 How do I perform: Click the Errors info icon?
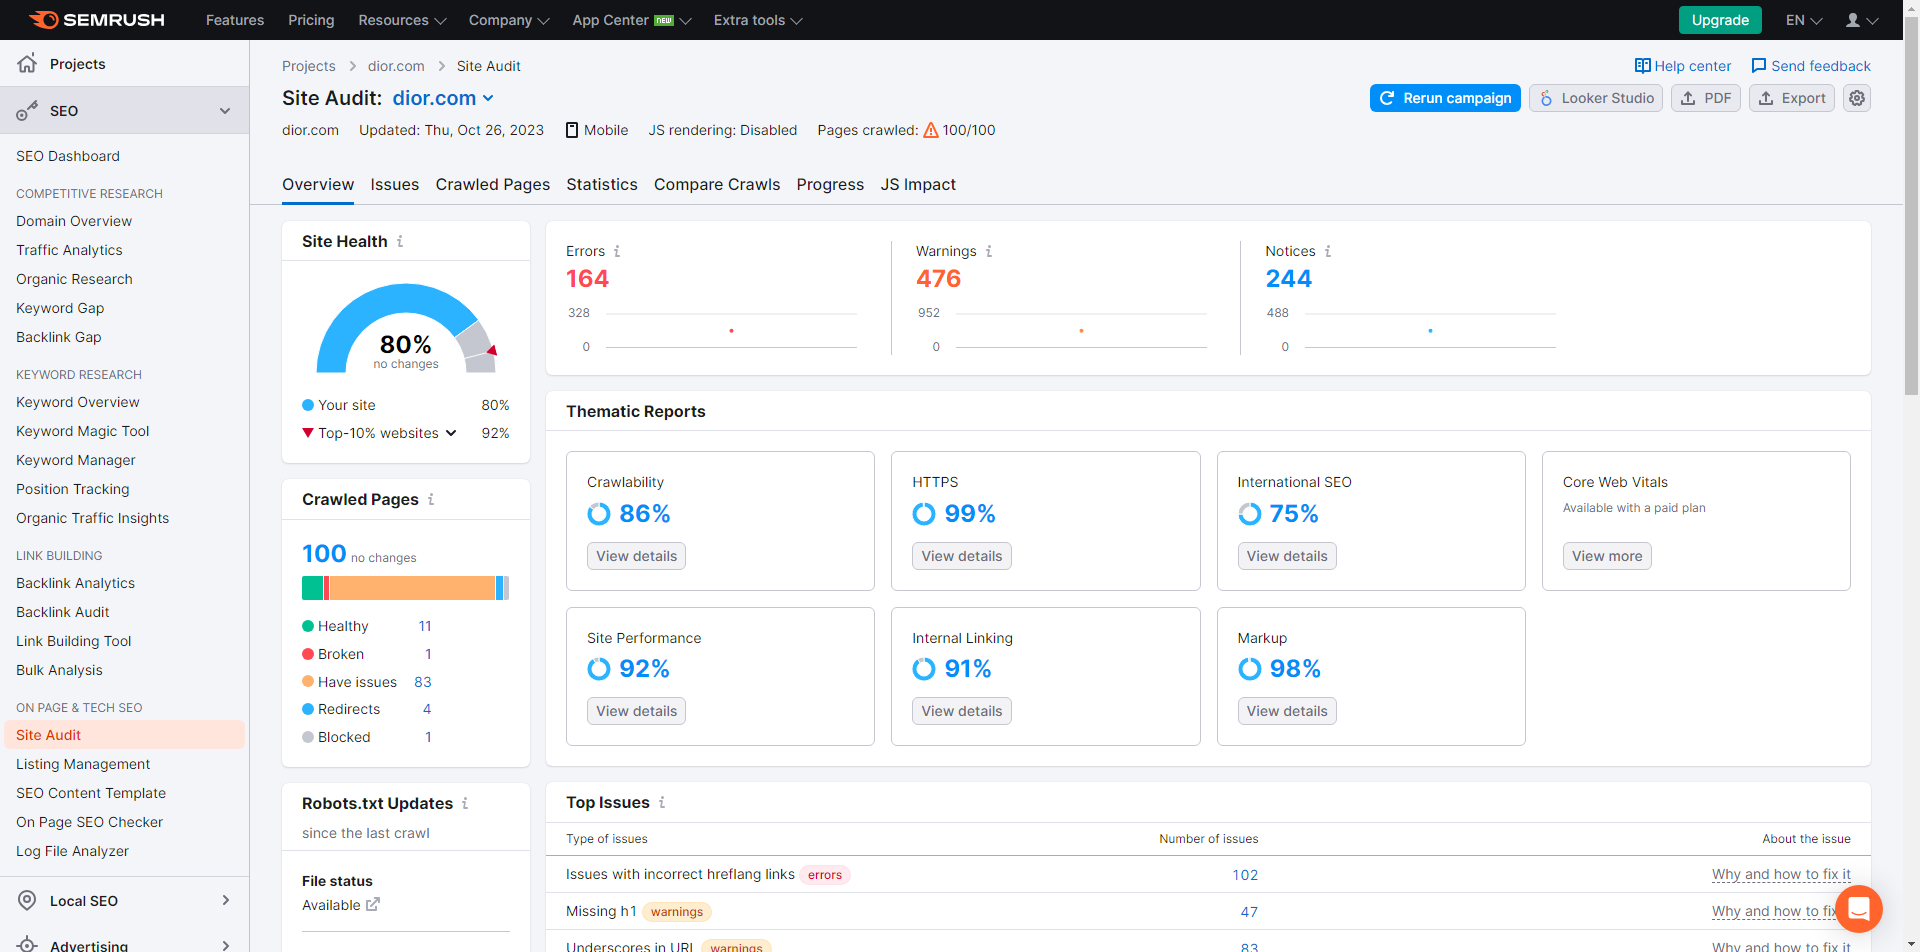coord(617,251)
